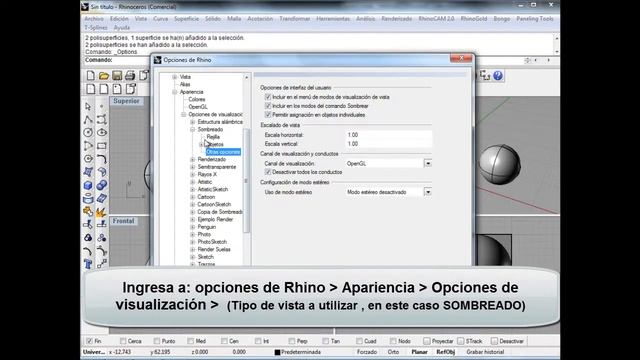Enable the Perp object snap
Viewport: 640px width, 360px height.
(x=291, y=341)
